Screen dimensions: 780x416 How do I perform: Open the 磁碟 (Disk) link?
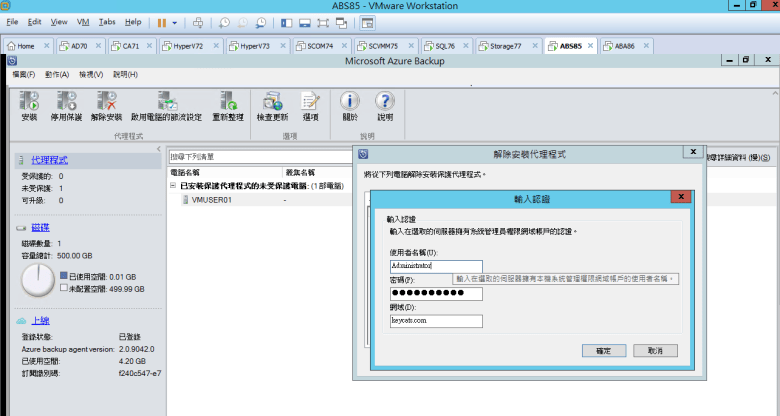(40, 228)
